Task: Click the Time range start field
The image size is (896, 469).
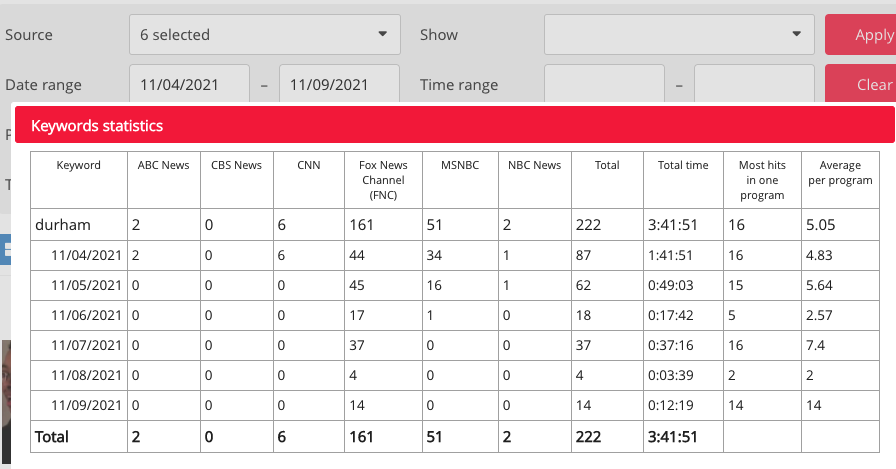Action: [x=604, y=84]
